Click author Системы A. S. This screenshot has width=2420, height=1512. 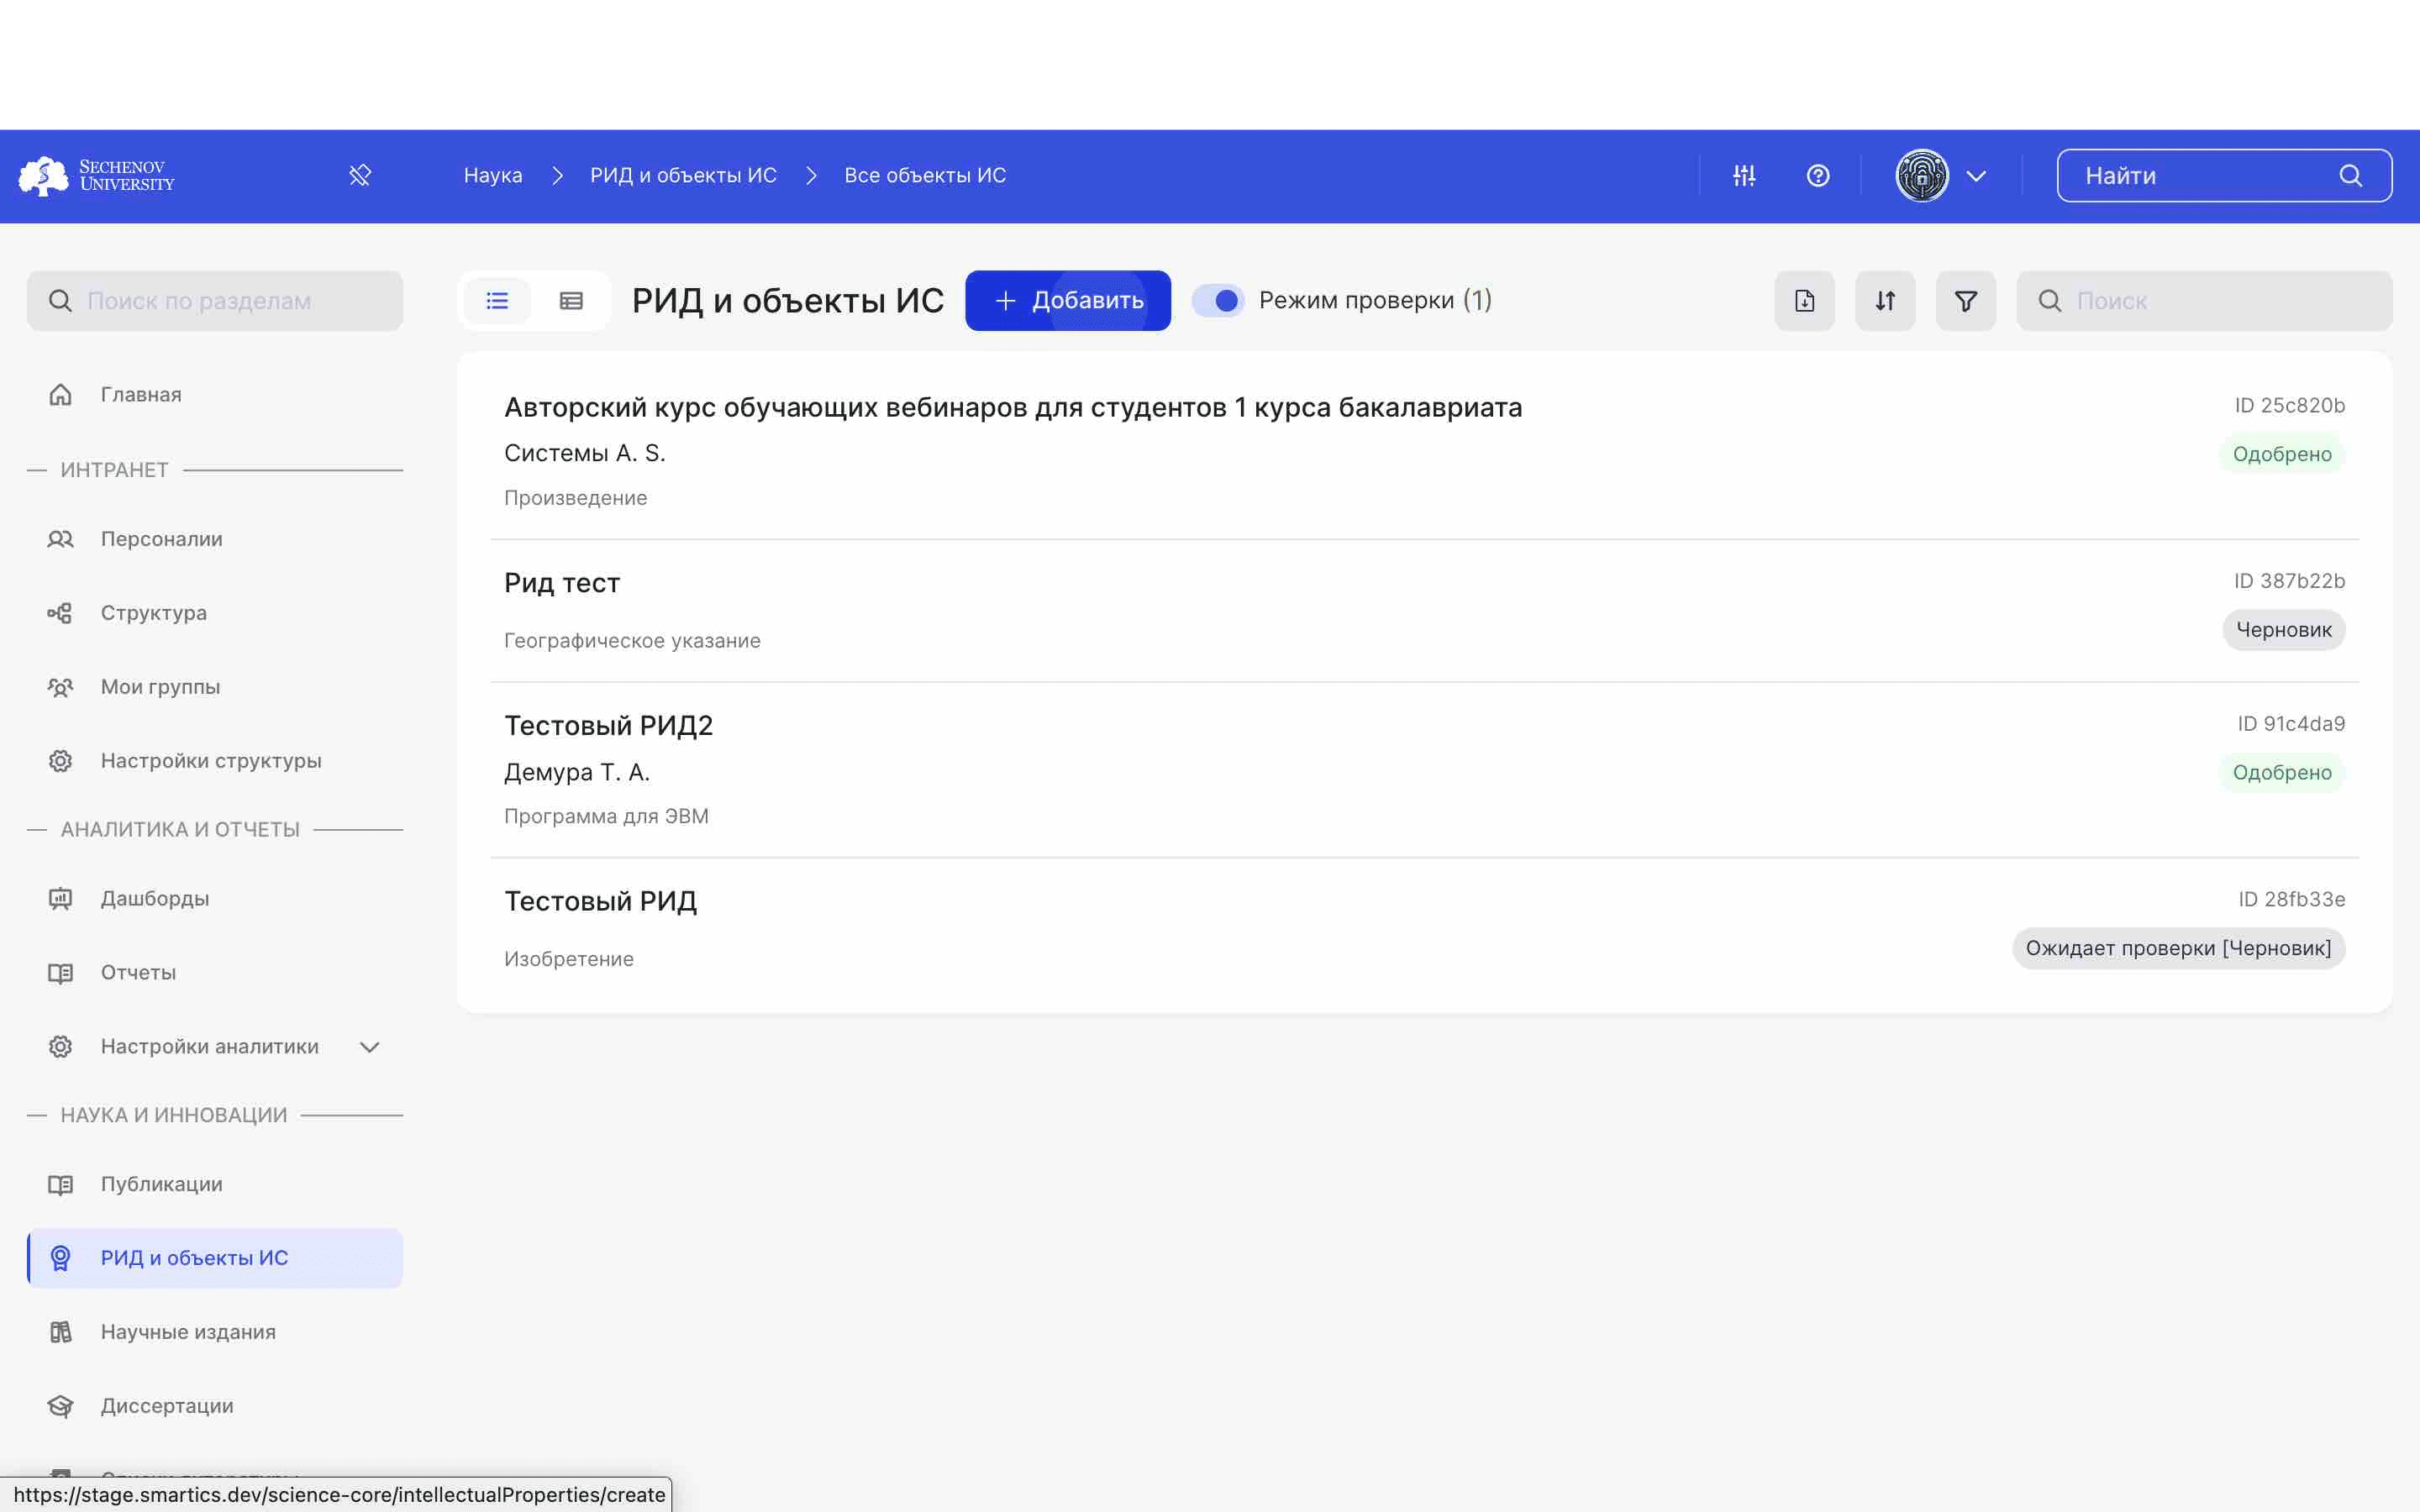584,453
